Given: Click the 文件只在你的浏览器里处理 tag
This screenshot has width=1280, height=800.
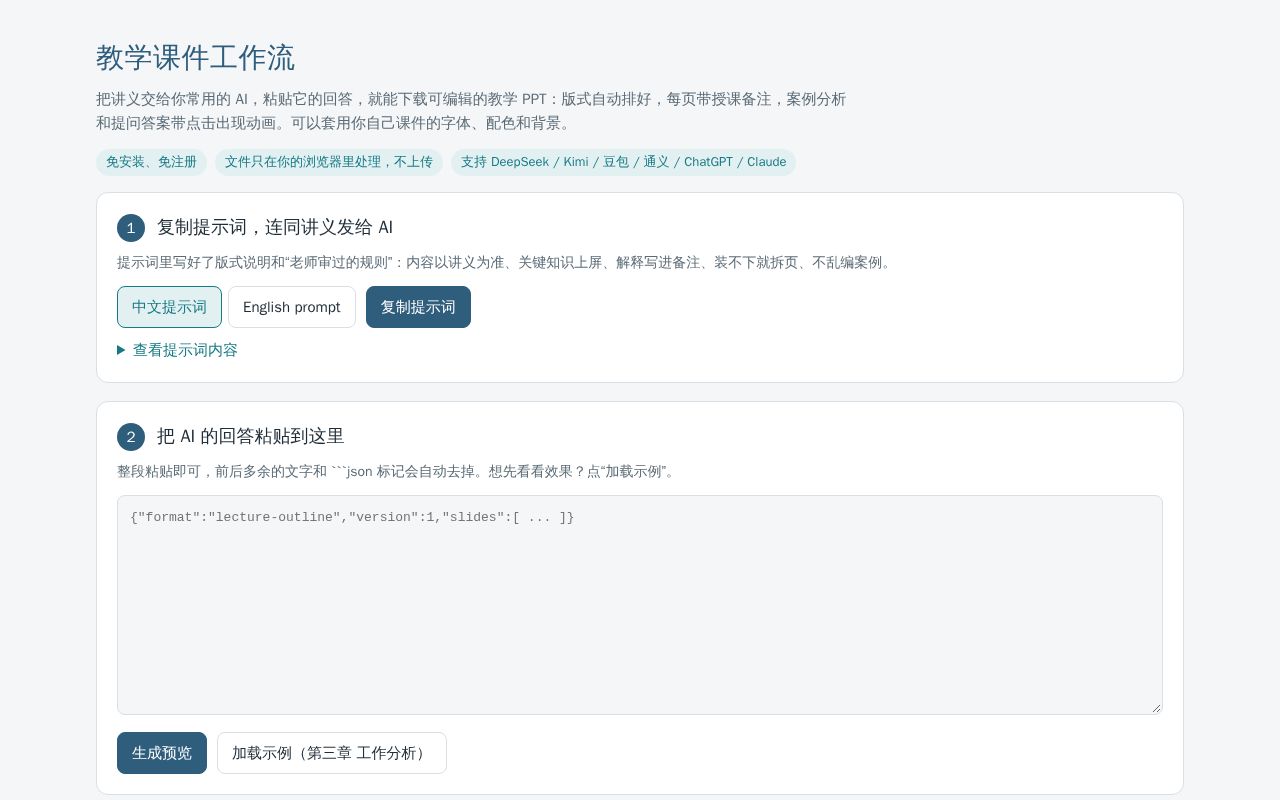Looking at the screenshot, I should pos(329,162).
